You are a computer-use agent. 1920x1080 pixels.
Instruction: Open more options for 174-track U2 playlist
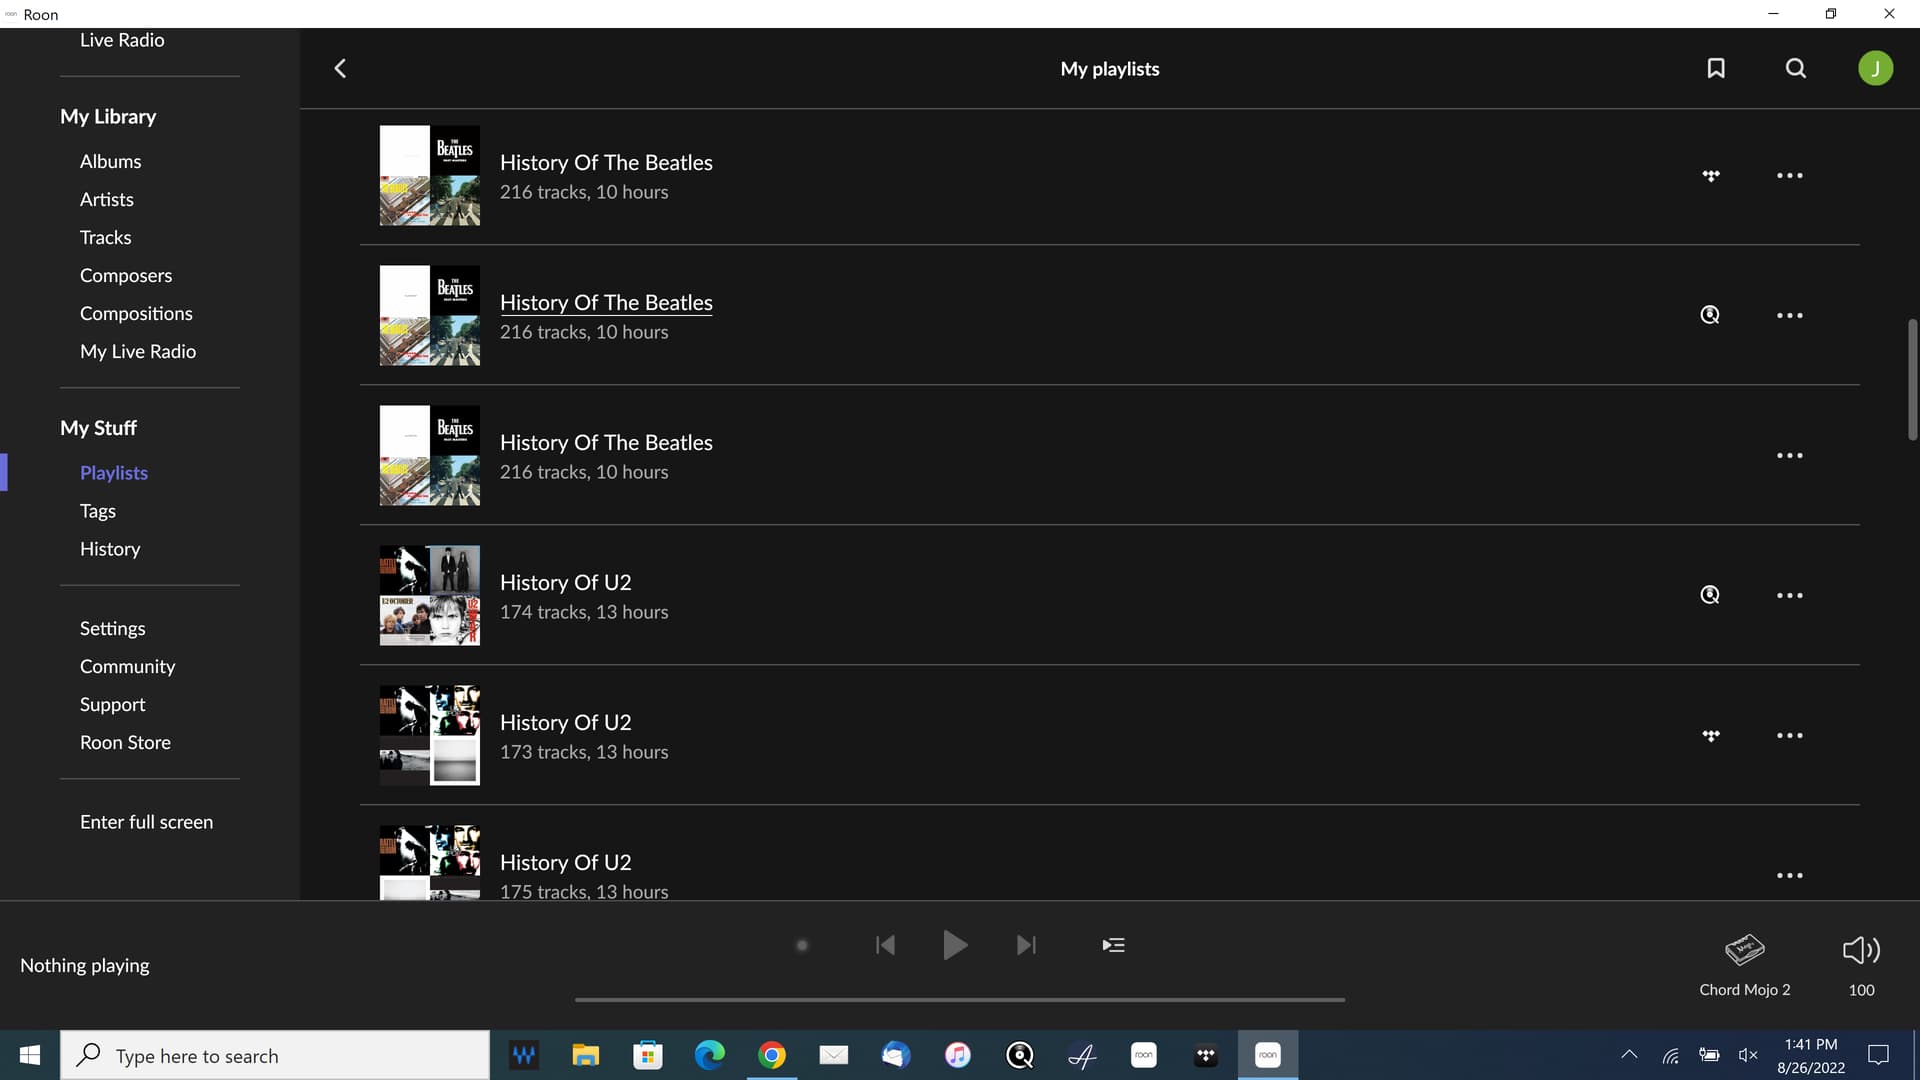1790,595
